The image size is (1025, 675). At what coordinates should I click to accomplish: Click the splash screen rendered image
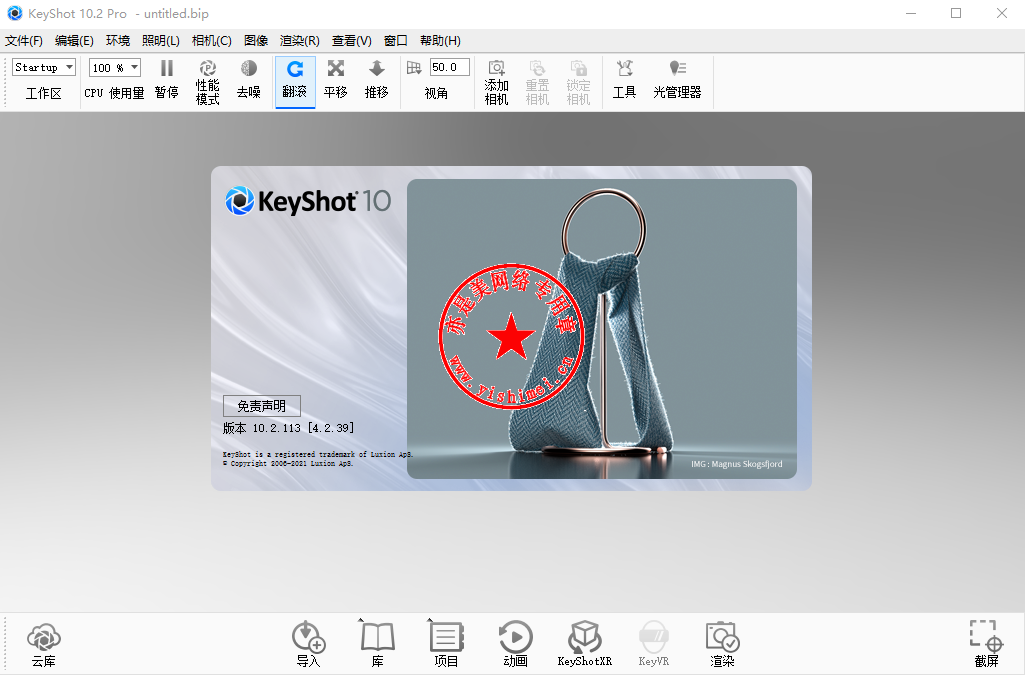[601, 329]
